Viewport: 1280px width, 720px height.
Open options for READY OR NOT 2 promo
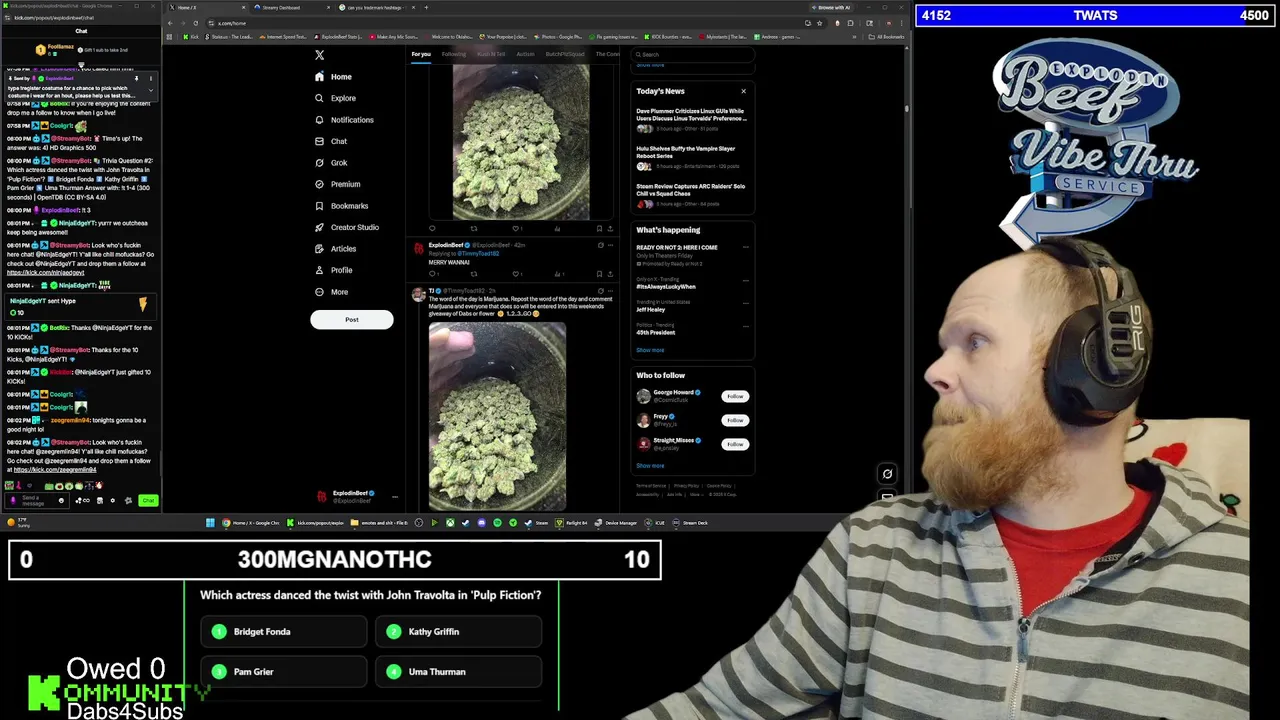tap(745, 247)
